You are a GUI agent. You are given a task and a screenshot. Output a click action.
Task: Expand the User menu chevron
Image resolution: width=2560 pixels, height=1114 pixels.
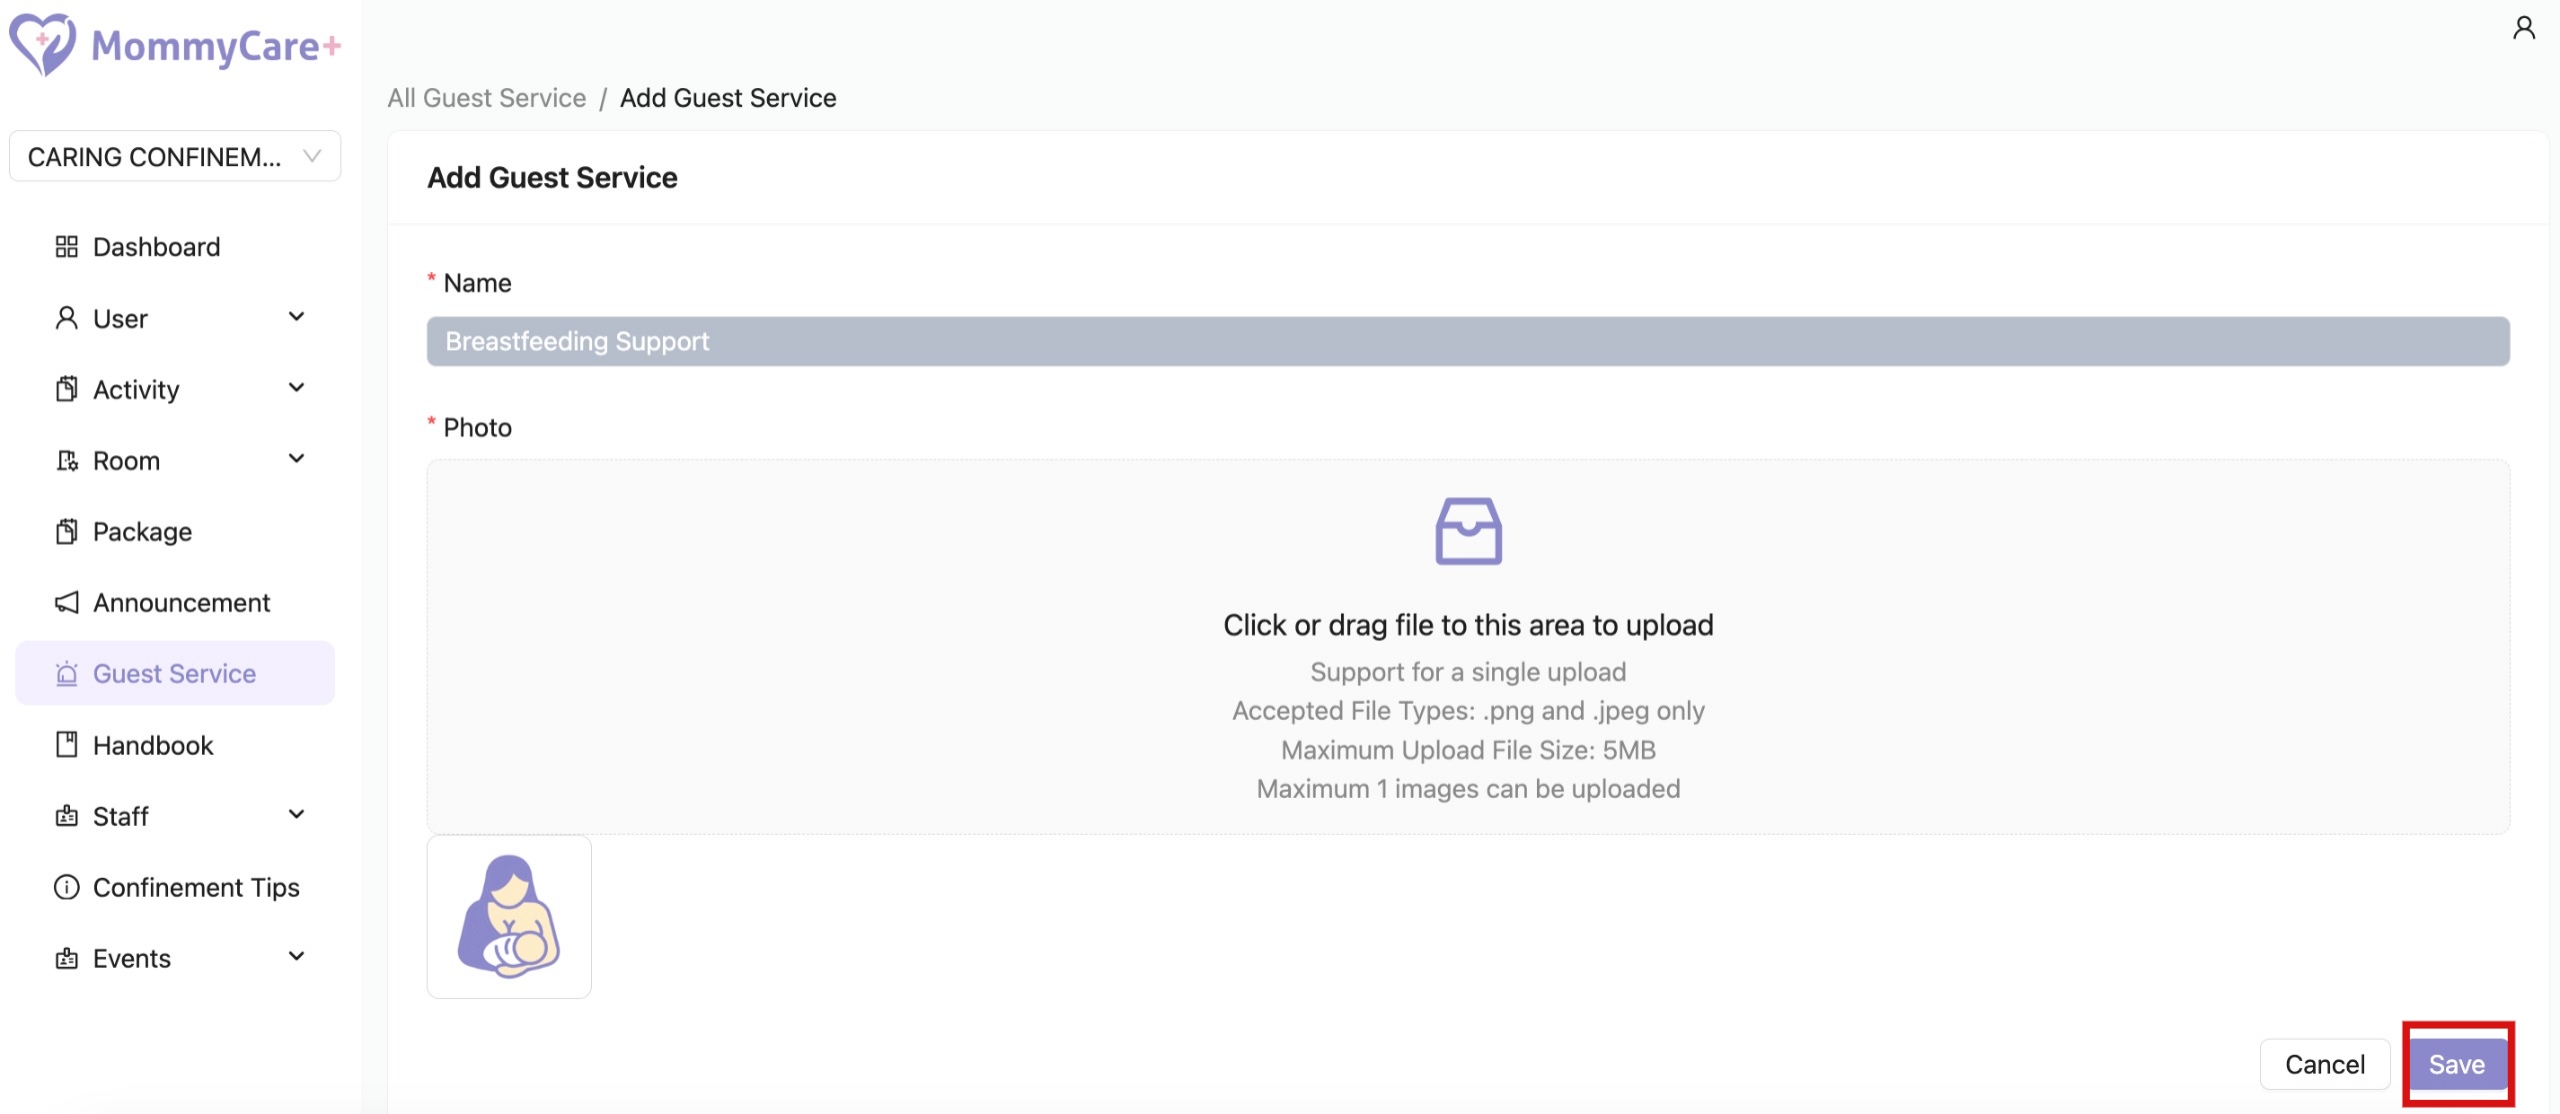pyautogui.click(x=296, y=316)
